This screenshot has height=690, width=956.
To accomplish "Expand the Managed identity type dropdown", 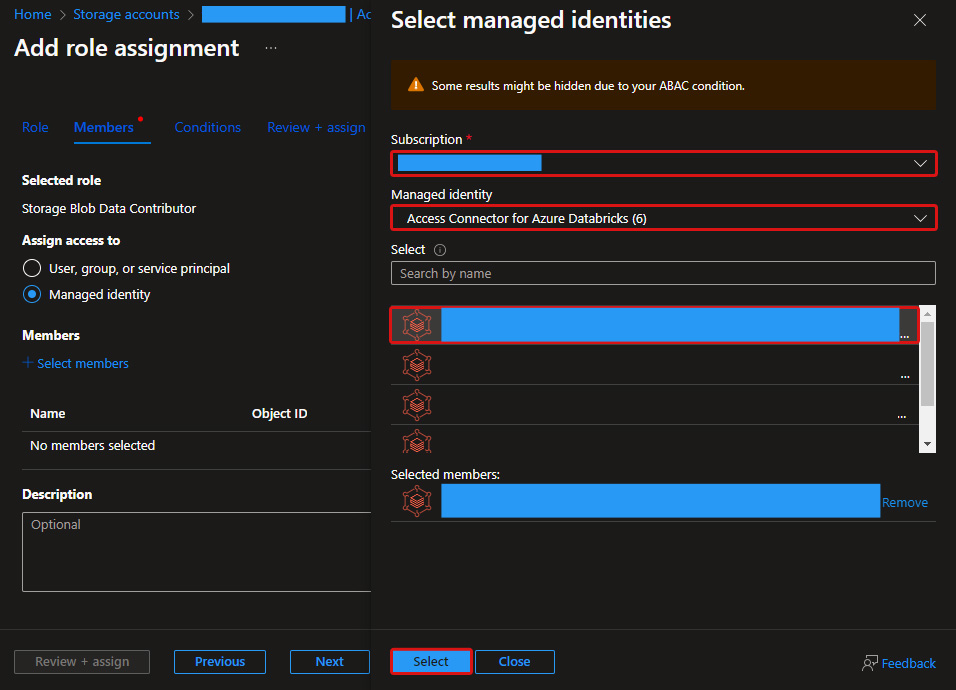I will coord(663,218).
